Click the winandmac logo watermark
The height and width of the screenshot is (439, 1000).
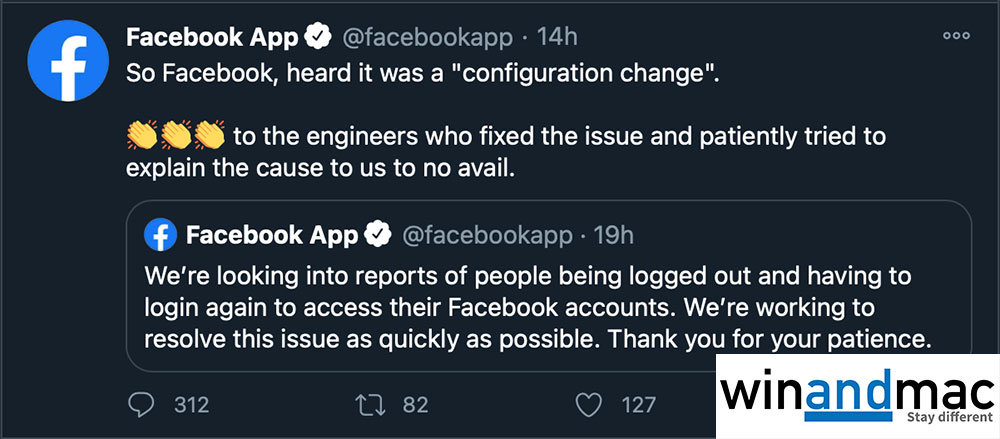(856, 396)
